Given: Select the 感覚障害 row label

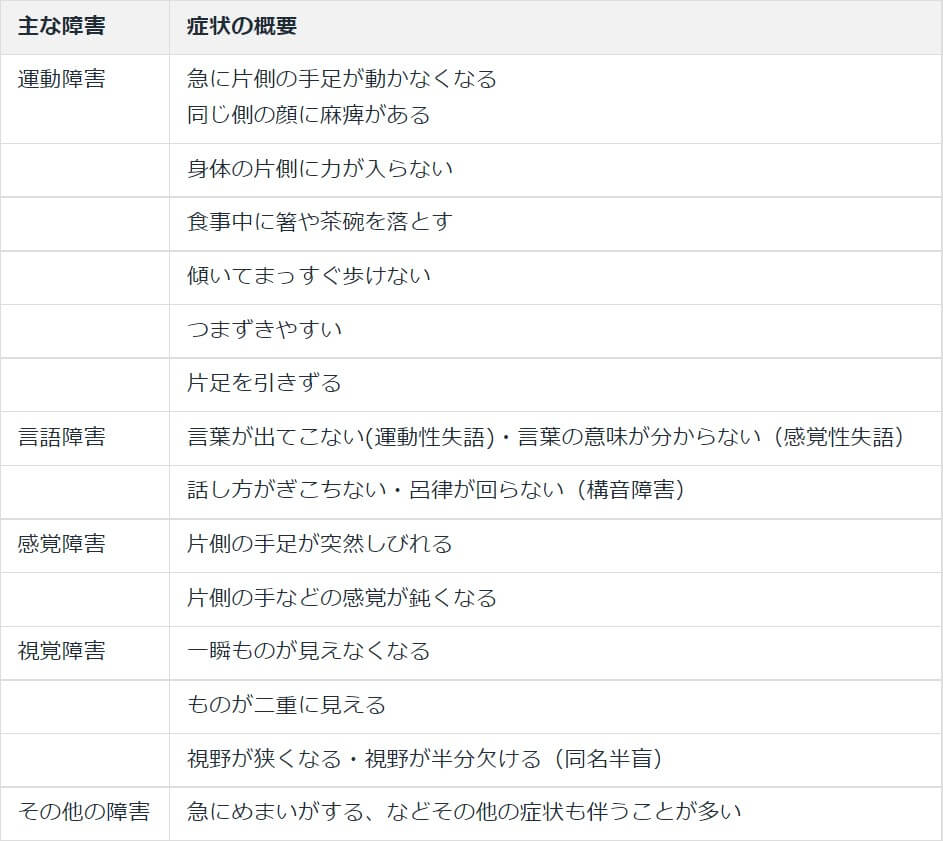Looking at the screenshot, I should pos(61,545).
